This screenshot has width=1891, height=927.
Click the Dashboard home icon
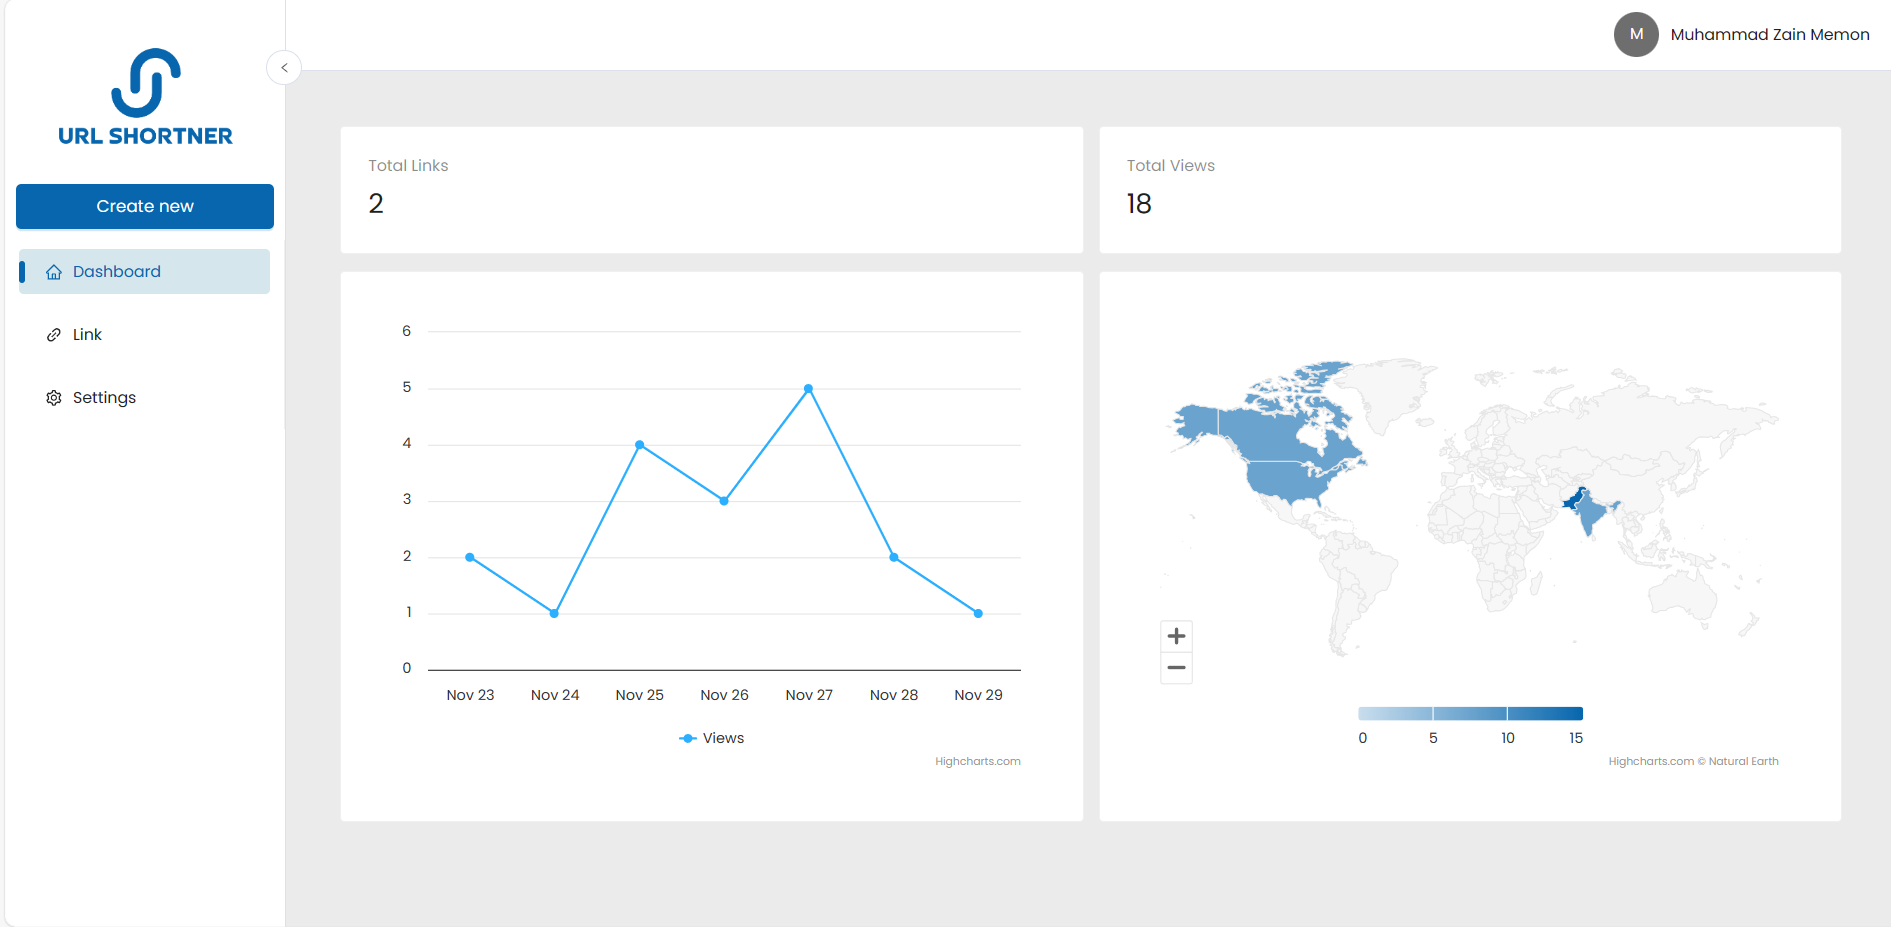tap(54, 272)
